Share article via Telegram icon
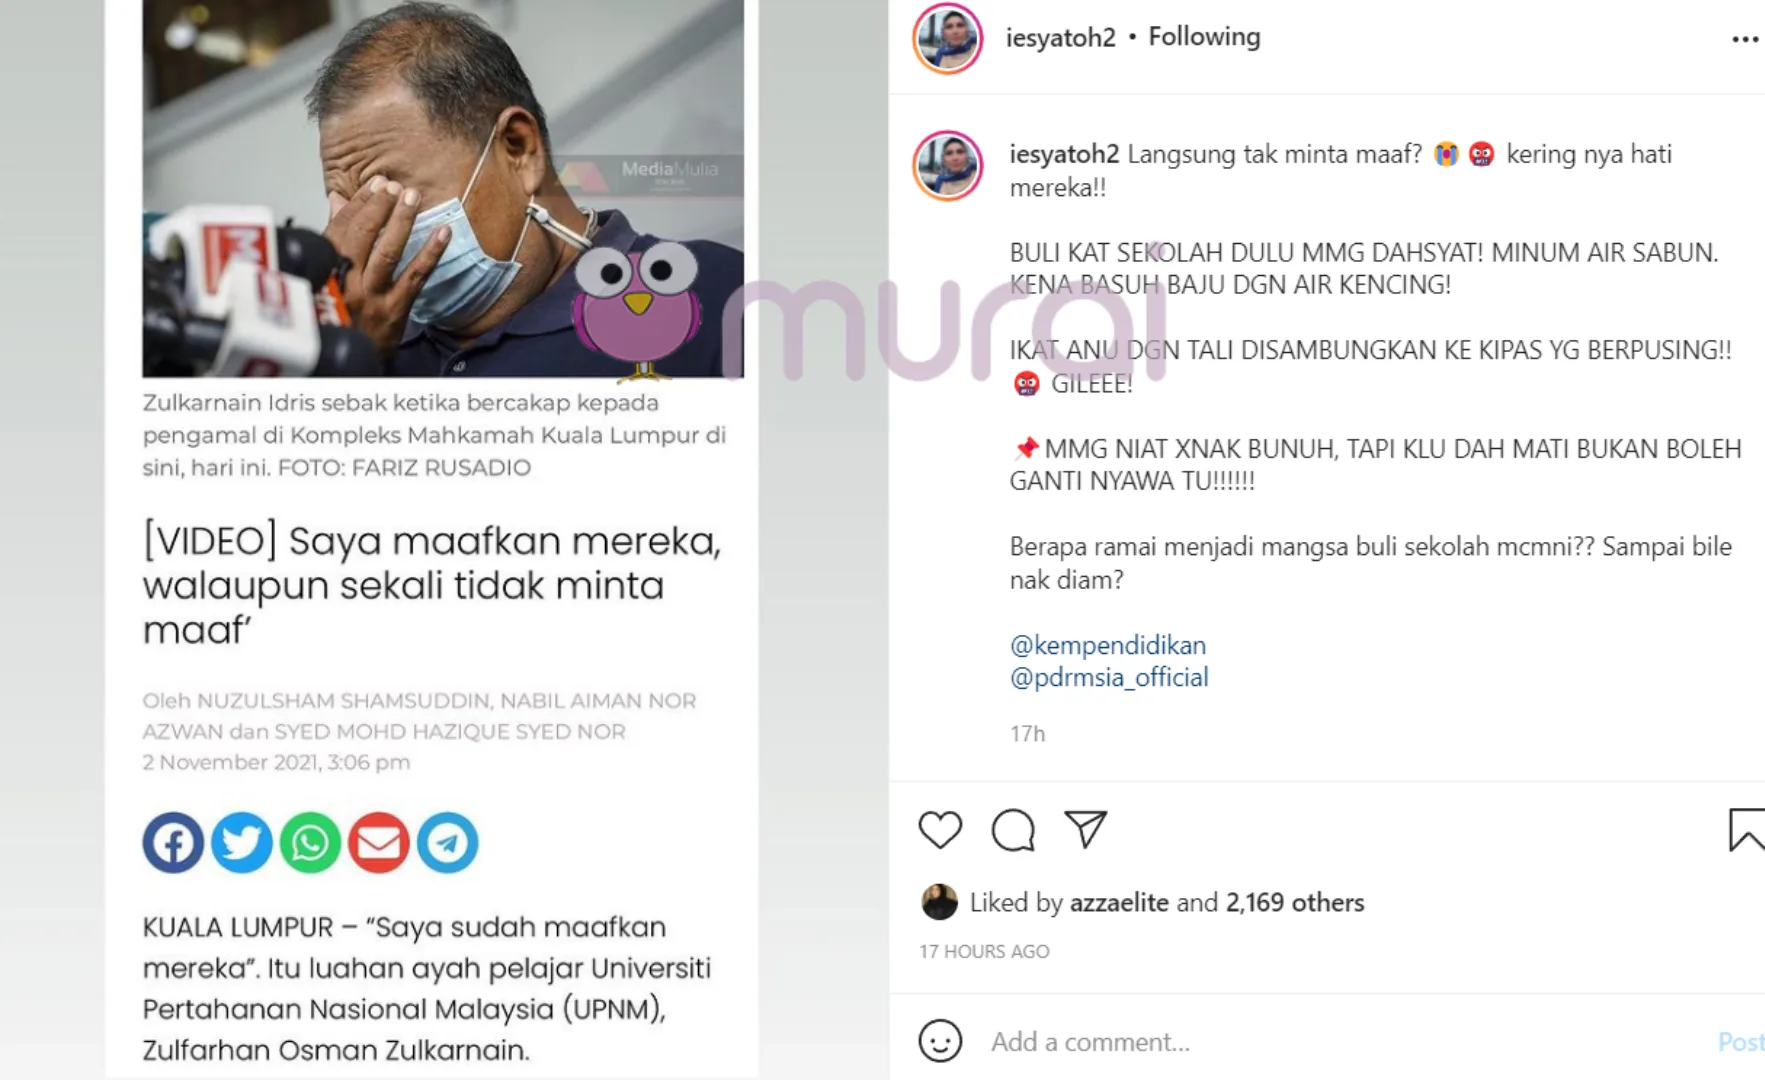The width and height of the screenshot is (1765, 1080). (x=447, y=842)
